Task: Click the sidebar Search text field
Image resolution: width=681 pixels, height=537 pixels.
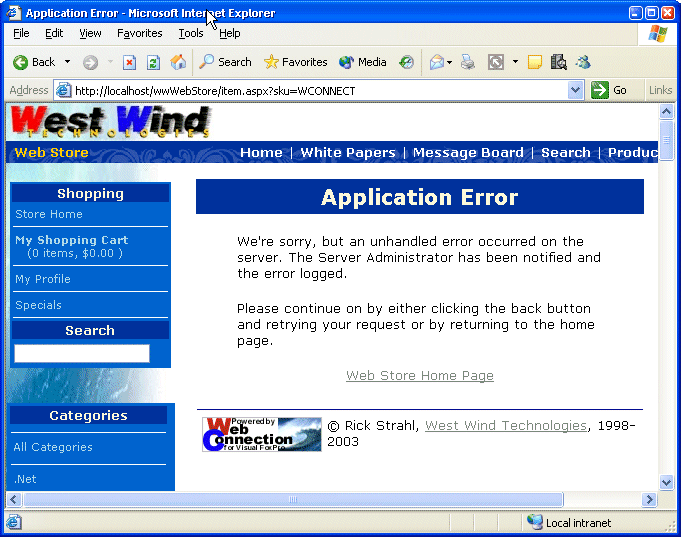Action: pyautogui.click(x=82, y=353)
